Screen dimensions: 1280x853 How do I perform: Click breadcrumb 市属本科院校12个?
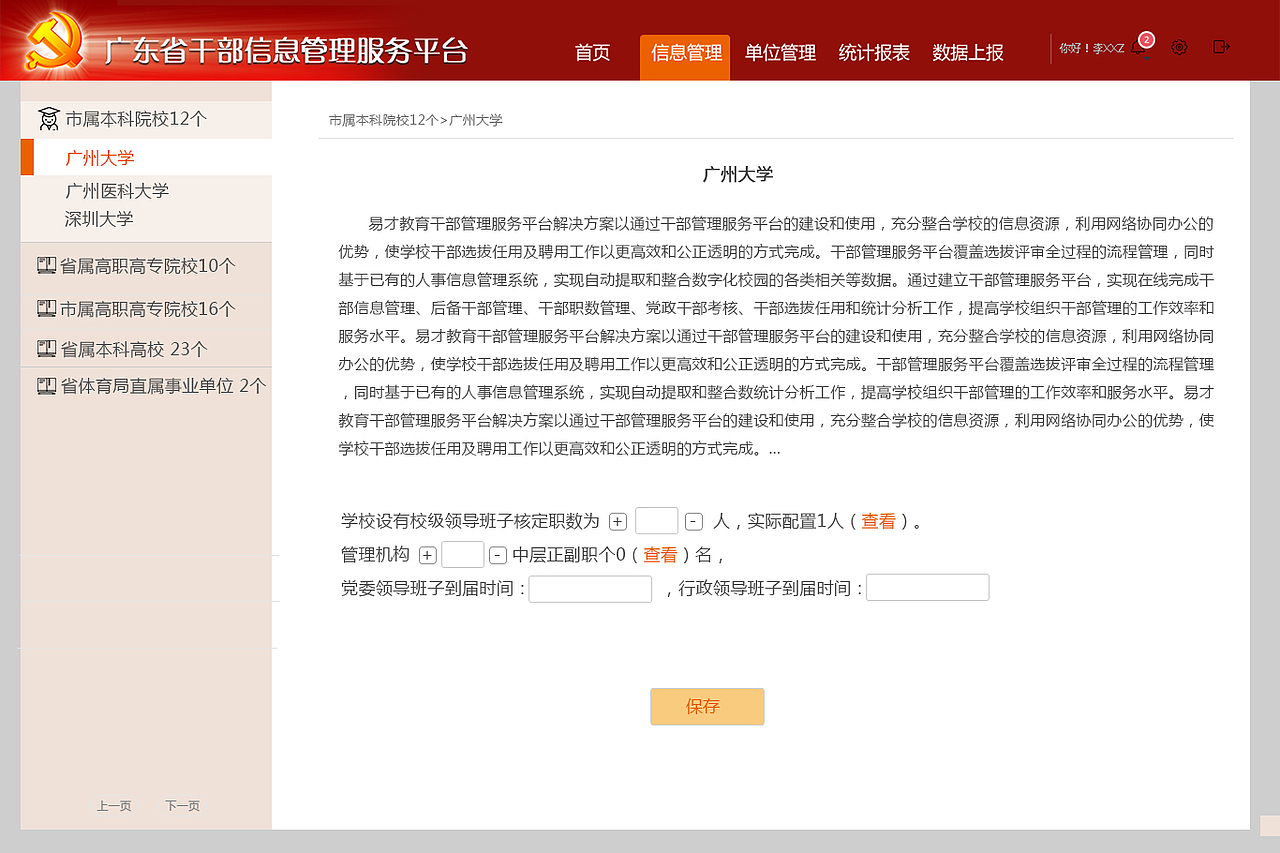click(383, 120)
